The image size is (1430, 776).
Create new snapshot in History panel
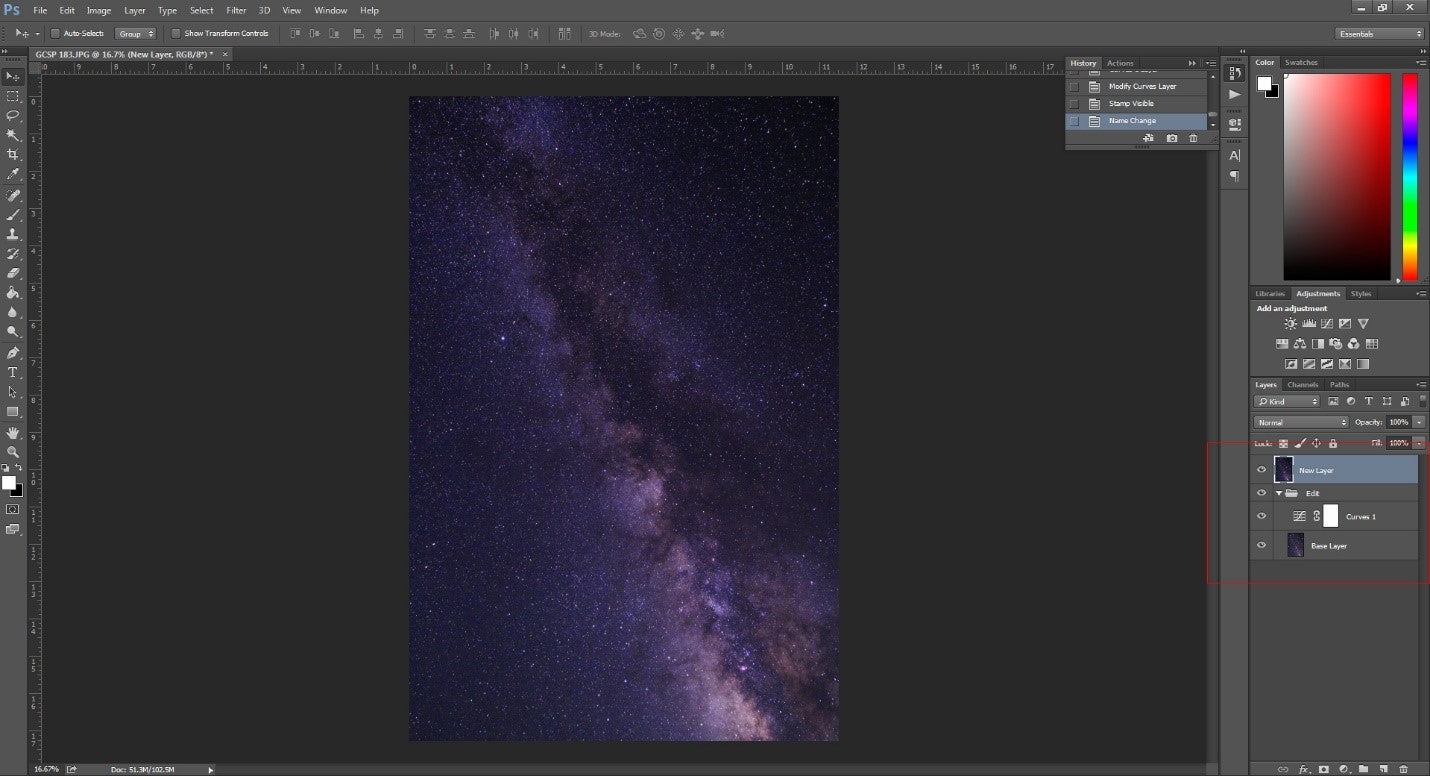click(1172, 138)
